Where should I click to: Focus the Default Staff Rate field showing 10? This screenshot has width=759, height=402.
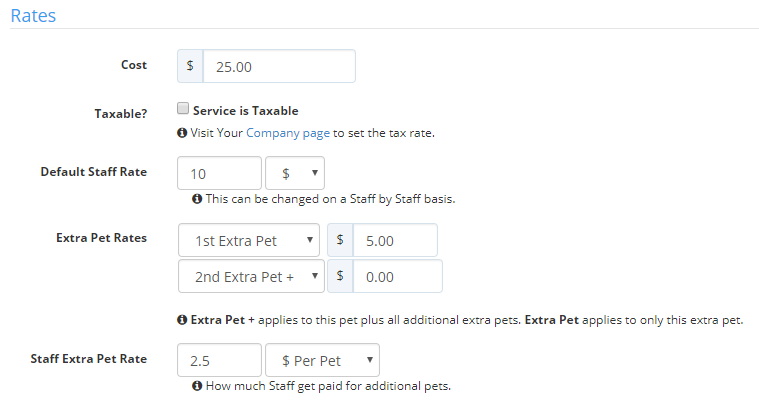219,173
